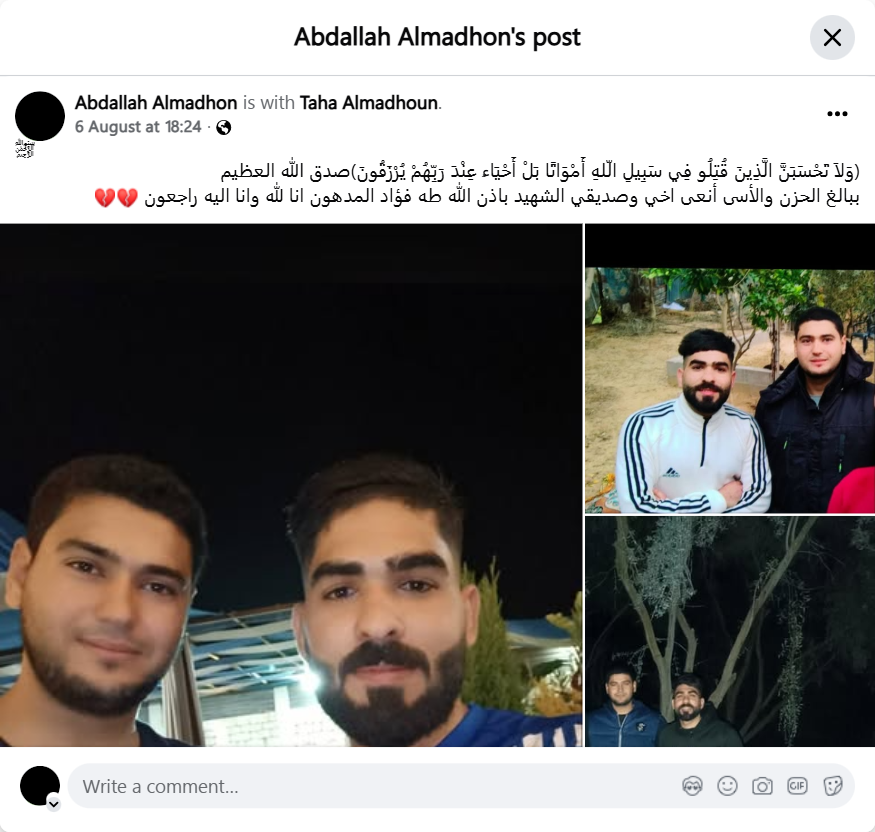The height and width of the screenshot is (832, 875).
Task: Click the Arabic post caption text
Action: [x=477, y=184]
